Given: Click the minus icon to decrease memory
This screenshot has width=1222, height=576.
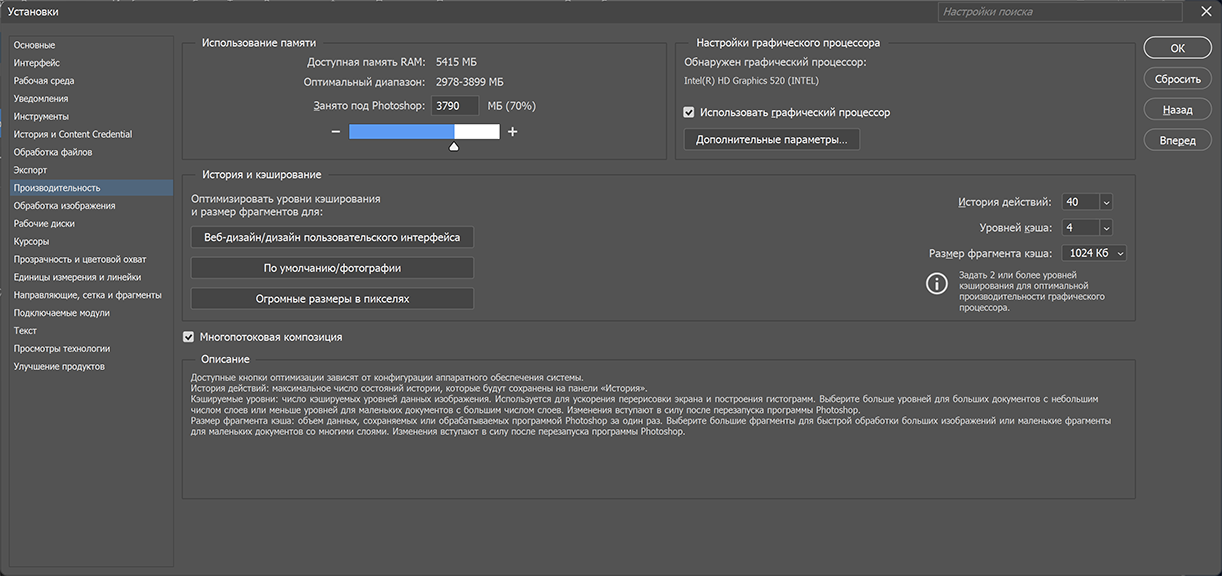Looking at the screenshot, I should coord(336,132).
